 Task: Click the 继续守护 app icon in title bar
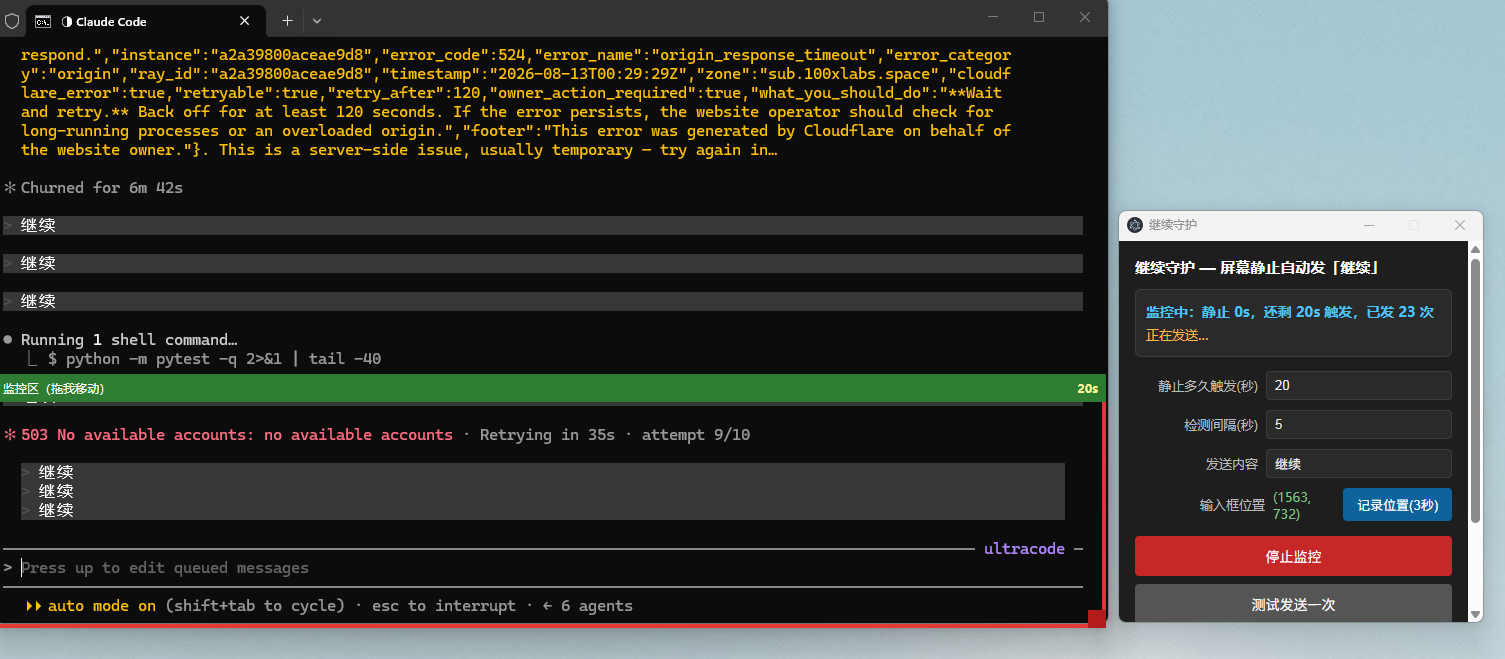(1135, 225)
